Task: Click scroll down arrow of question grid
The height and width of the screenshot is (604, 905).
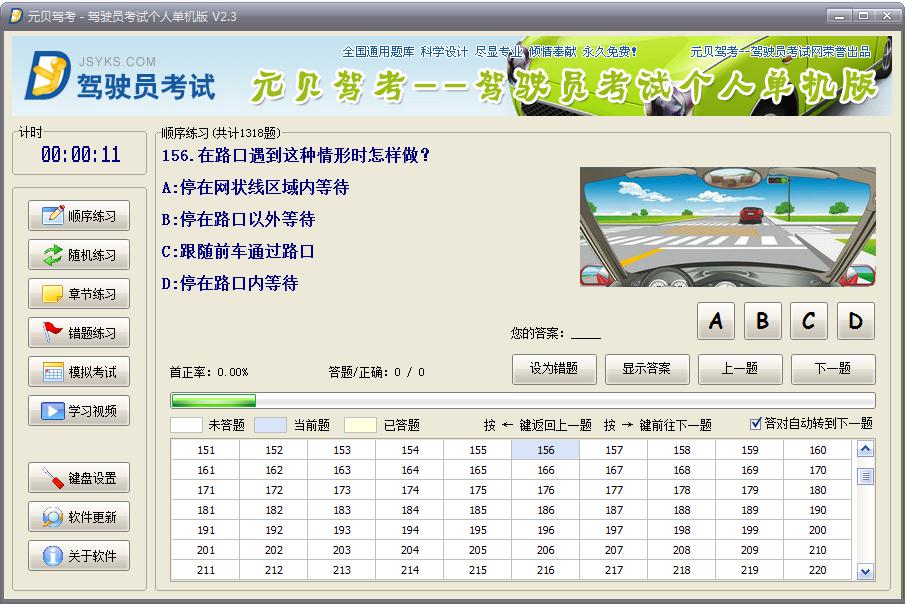Action: (x=865, y=572)
